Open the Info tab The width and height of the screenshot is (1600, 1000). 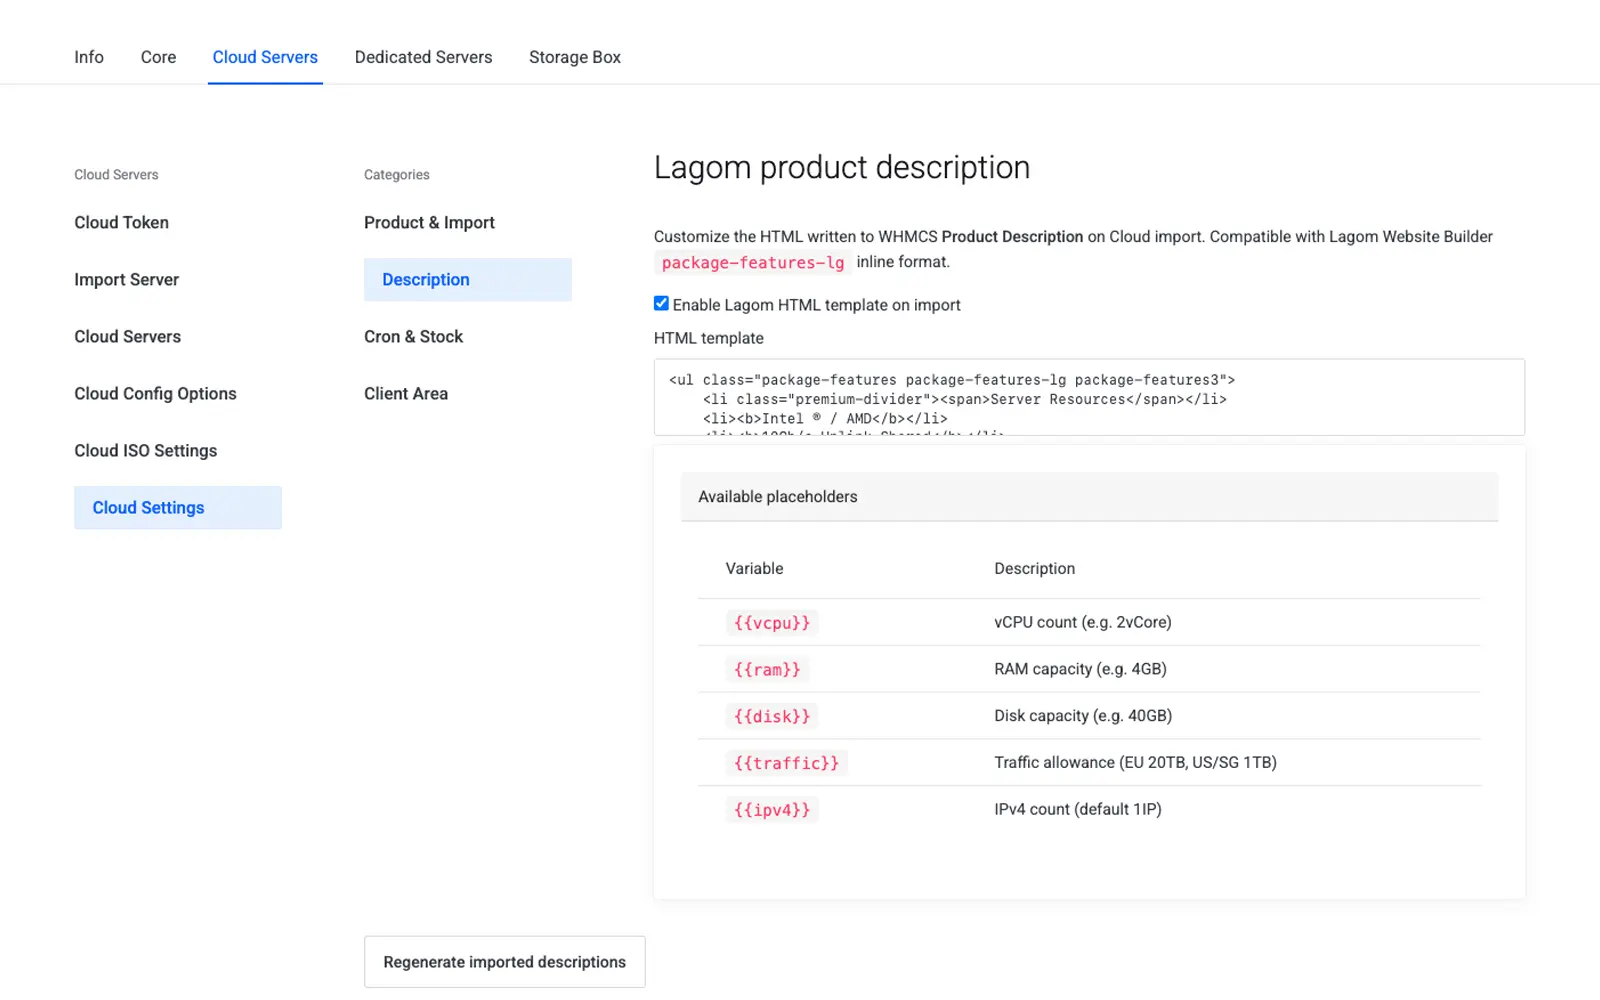point(89,57)
